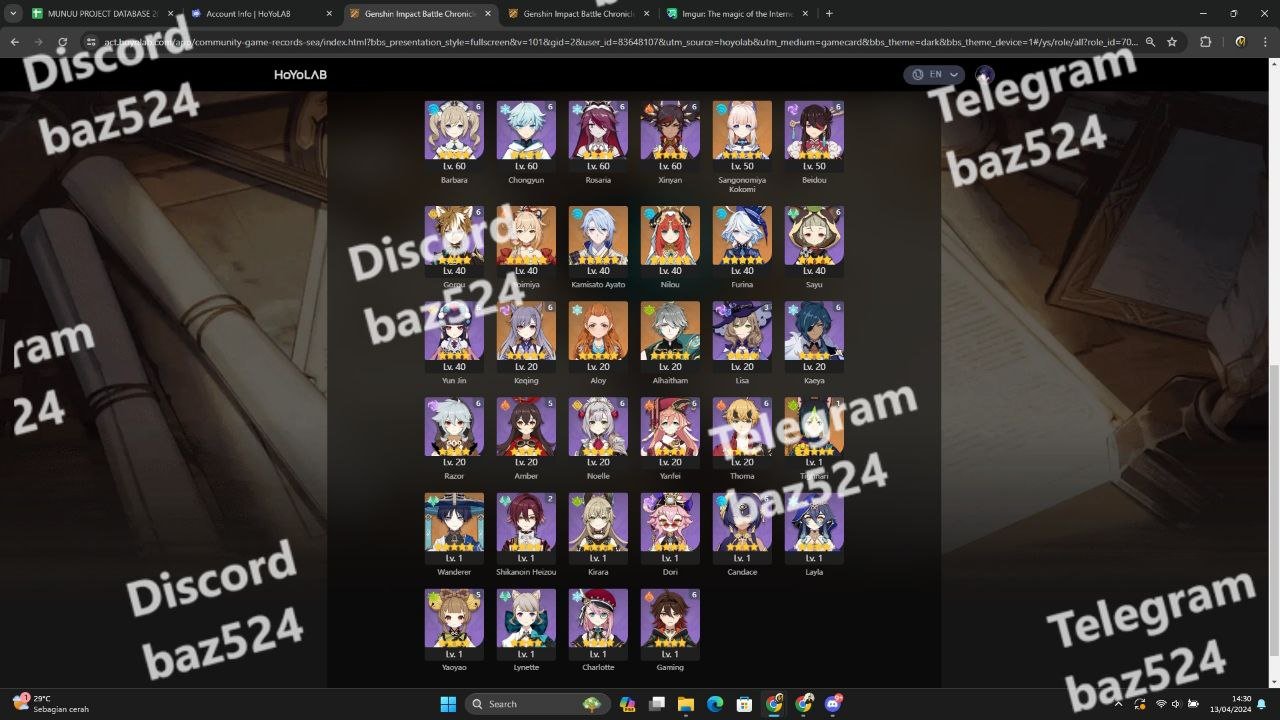The height and width of the screenshot is (720, 1280).
Task: Open a new browser tab
Action: (829, 14)
